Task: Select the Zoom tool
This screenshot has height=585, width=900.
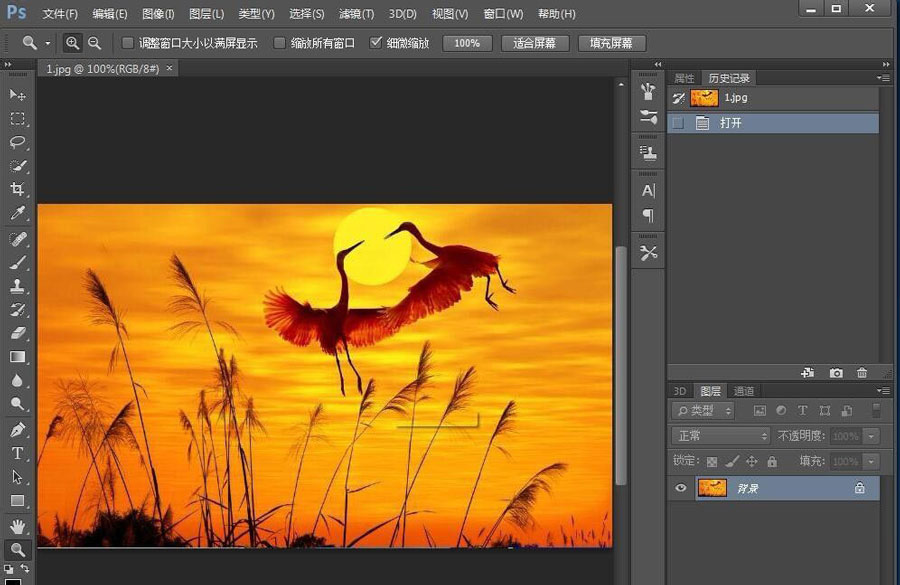Action: (x=16, y=549)
